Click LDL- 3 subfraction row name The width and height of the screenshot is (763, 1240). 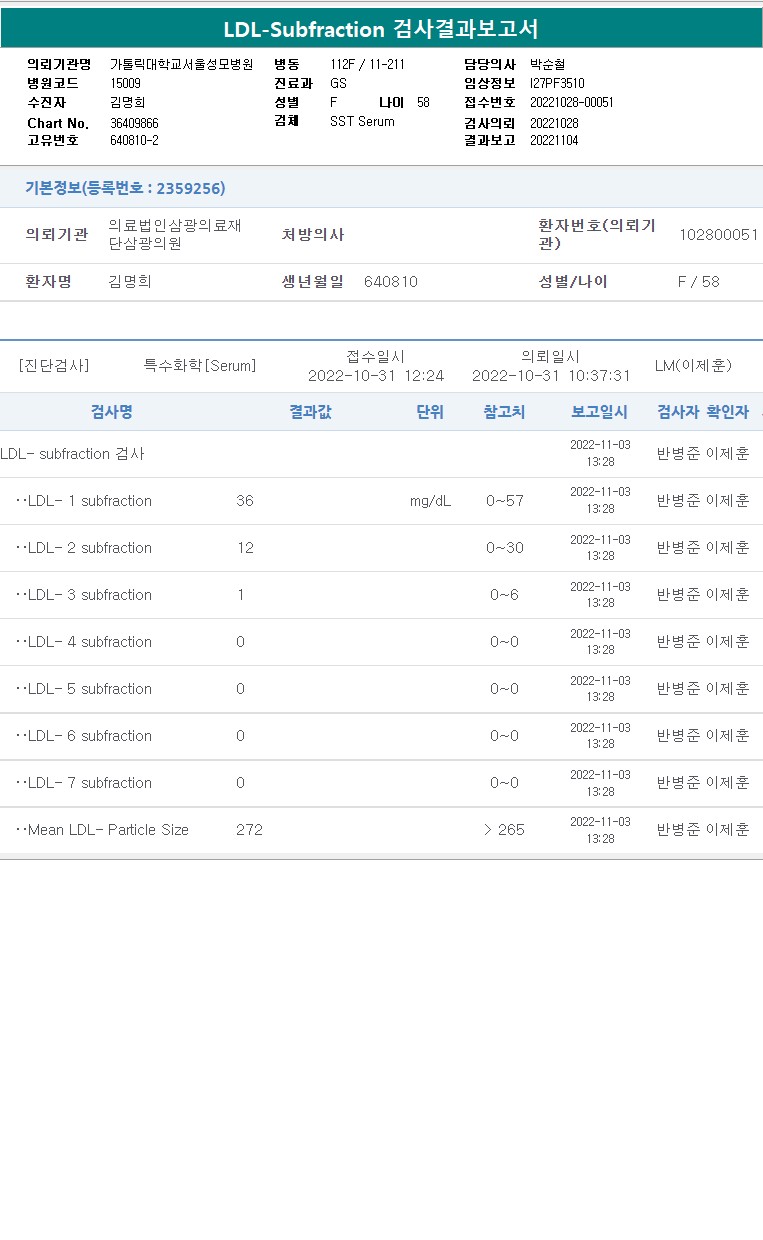[84, 595]
